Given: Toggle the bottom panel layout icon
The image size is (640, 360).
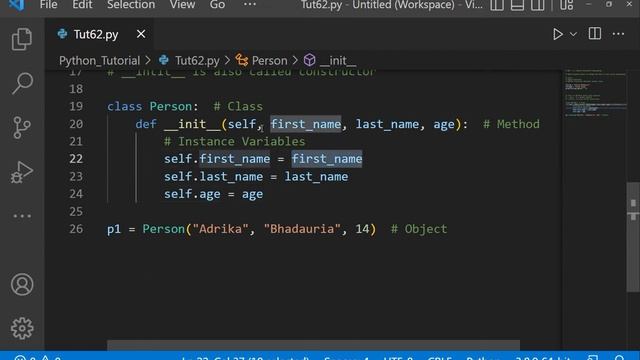Looking at the screenshot, I should pyautogui.click(x=517, y=5).
